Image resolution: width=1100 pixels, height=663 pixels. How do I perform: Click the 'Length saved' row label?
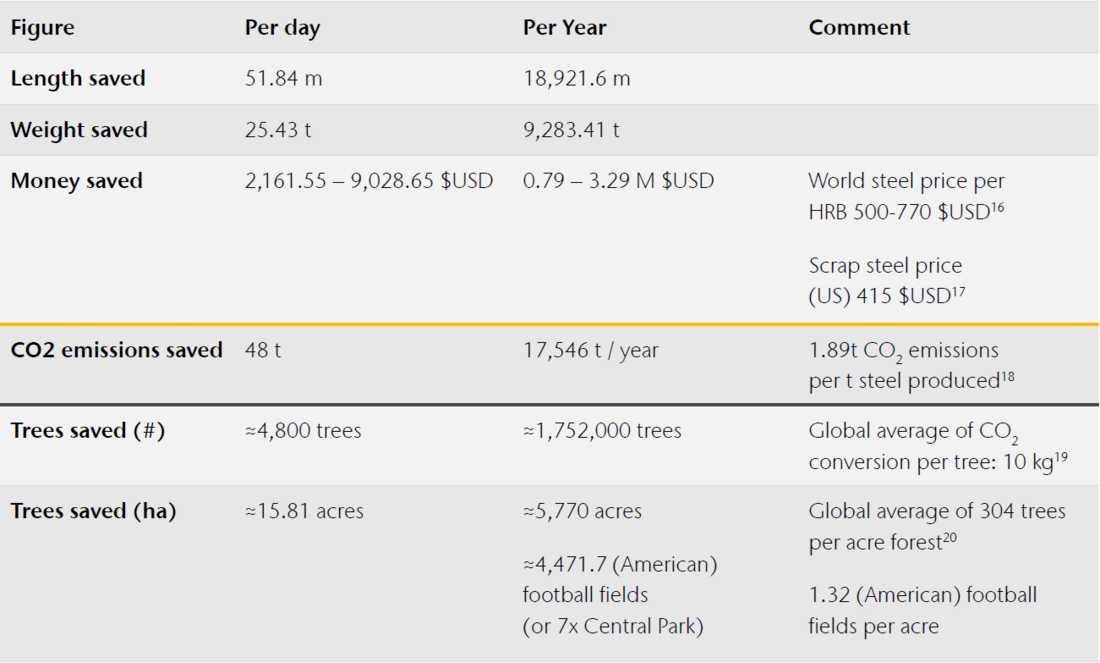pyautogui.click(x=78, y=79)
